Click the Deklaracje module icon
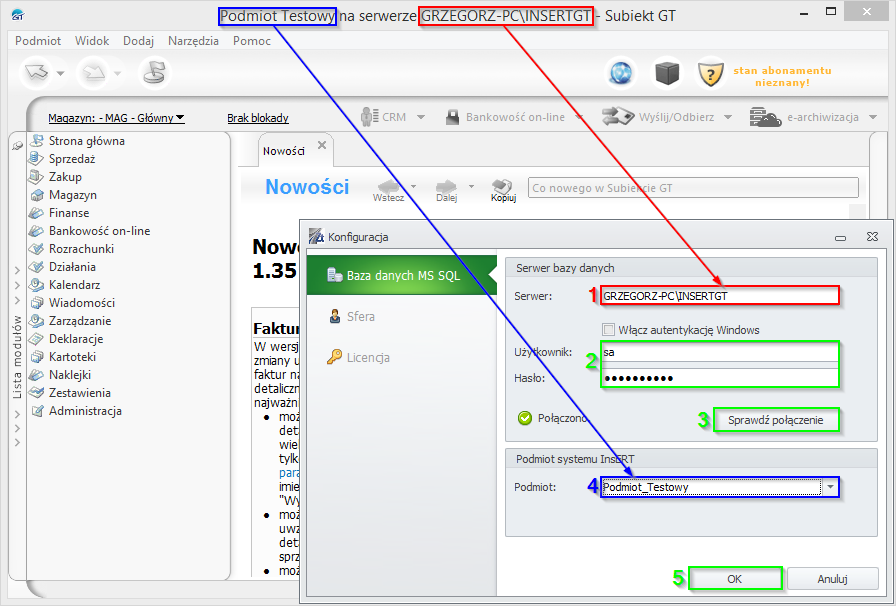The height and width of the screenshot is (606, 896). coord(37,339)
